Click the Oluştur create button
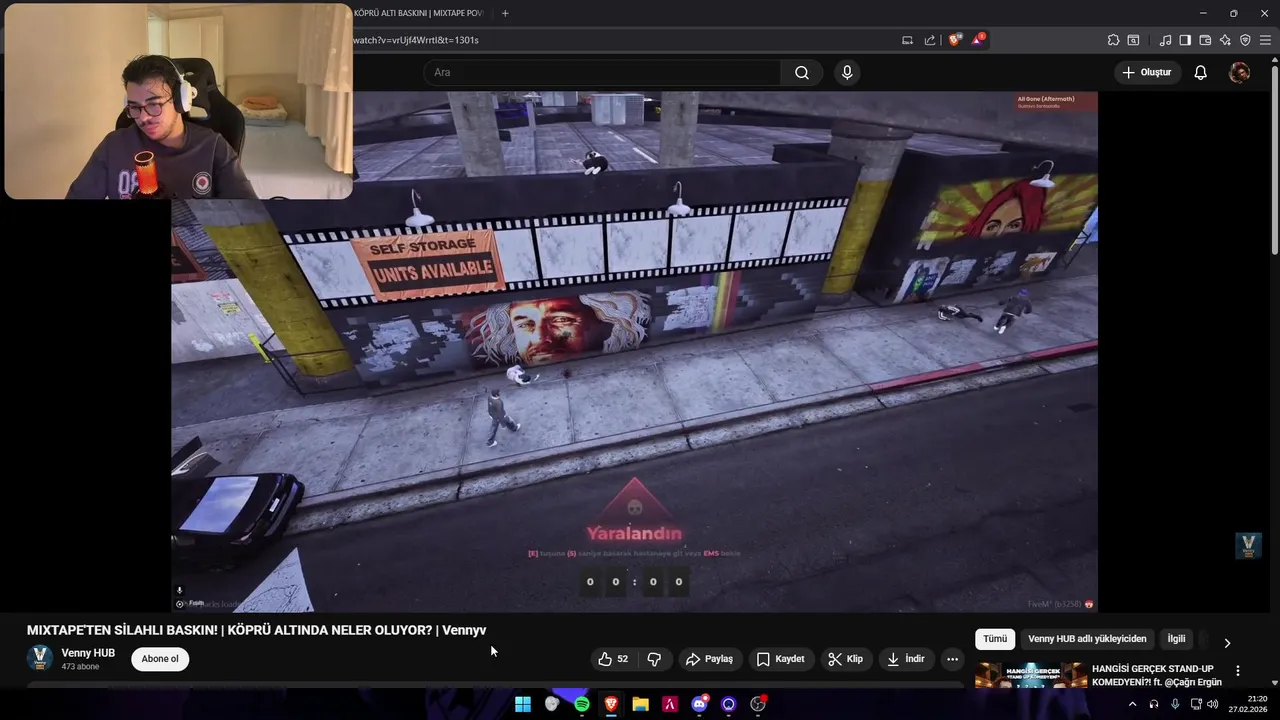The image size is (1280, 720). 1147,72
